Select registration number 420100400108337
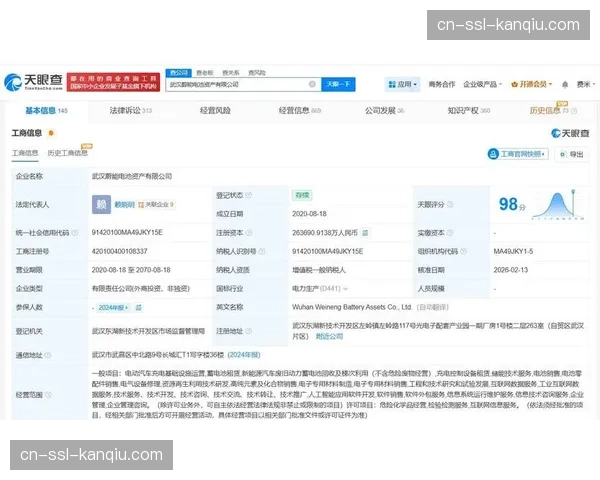The width and height of the screenshot is (600, 480). tap(119, 251)
